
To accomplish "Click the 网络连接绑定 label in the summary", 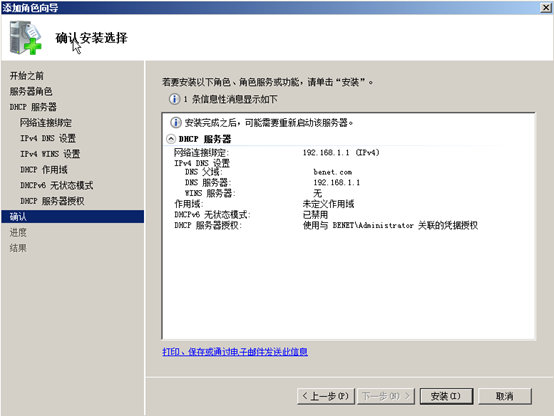I will coord(201,153).
